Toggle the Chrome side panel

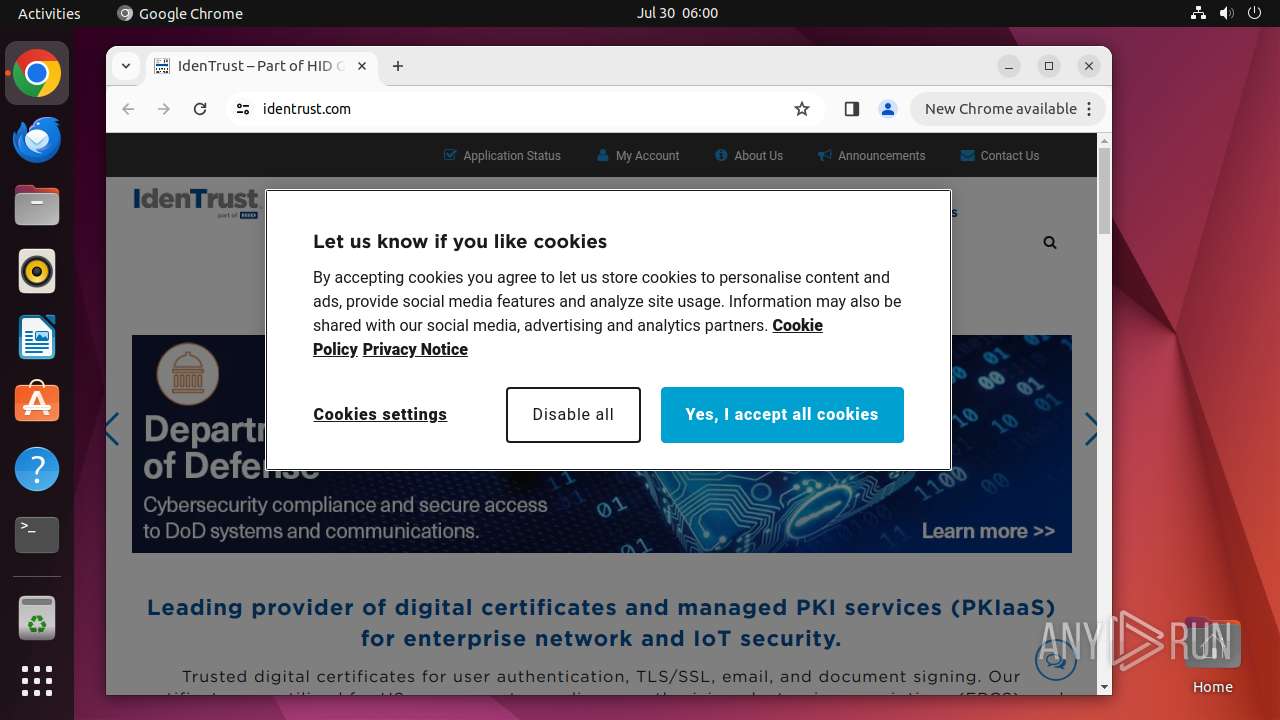852,109
